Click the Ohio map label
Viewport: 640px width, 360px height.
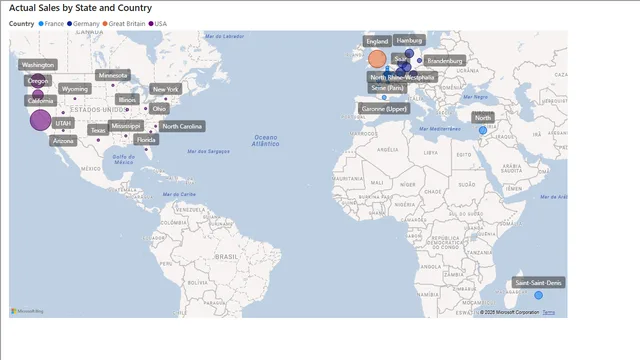159,109
